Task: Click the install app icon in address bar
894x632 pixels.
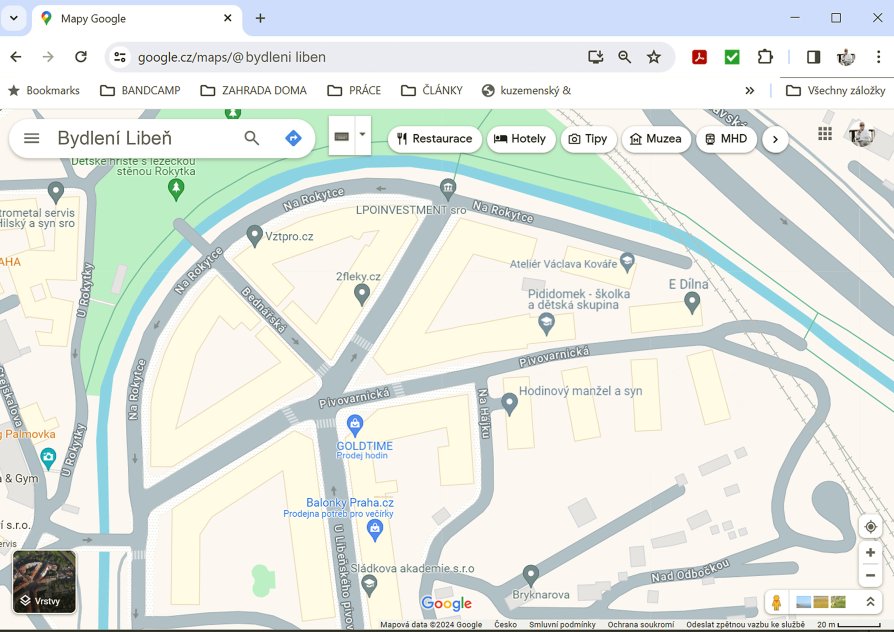Action: click(x=595, y=56)
